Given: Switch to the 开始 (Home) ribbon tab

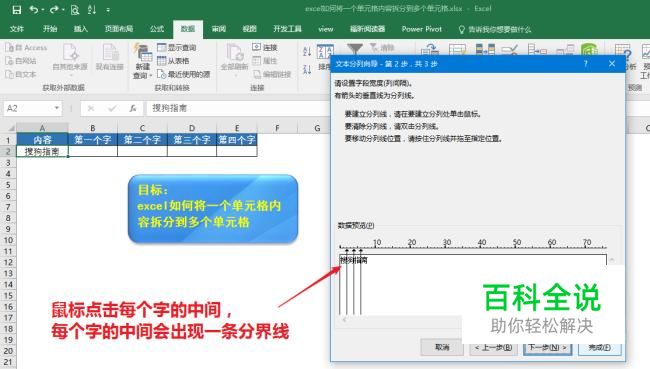Looking at the screenshot, I should tap(50, 29).
